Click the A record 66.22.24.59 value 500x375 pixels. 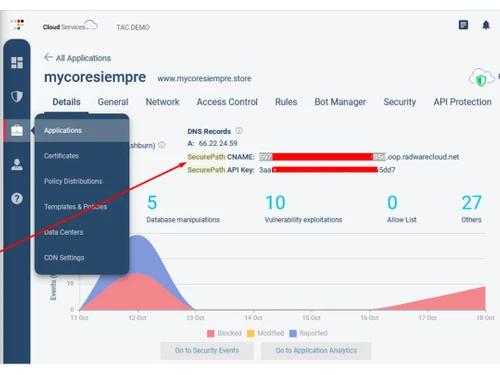point(218,143)
